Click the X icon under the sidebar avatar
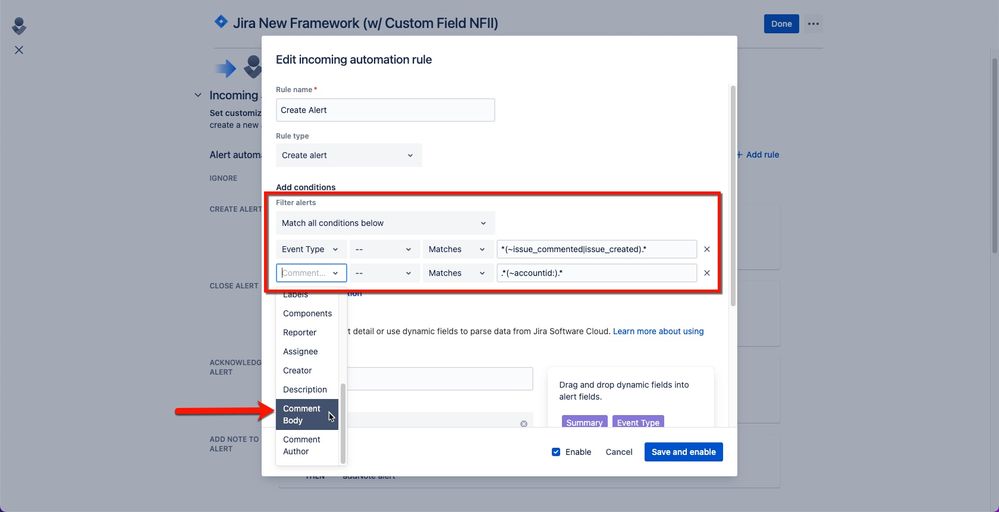 point(18,50)
